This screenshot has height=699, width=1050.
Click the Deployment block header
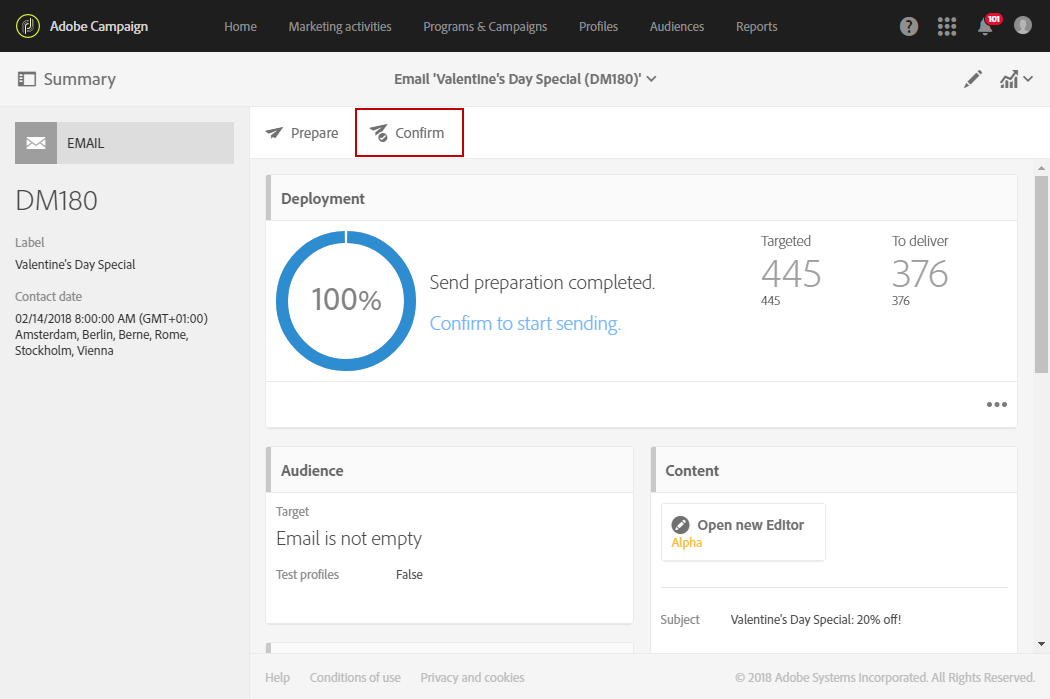(642, 198)
